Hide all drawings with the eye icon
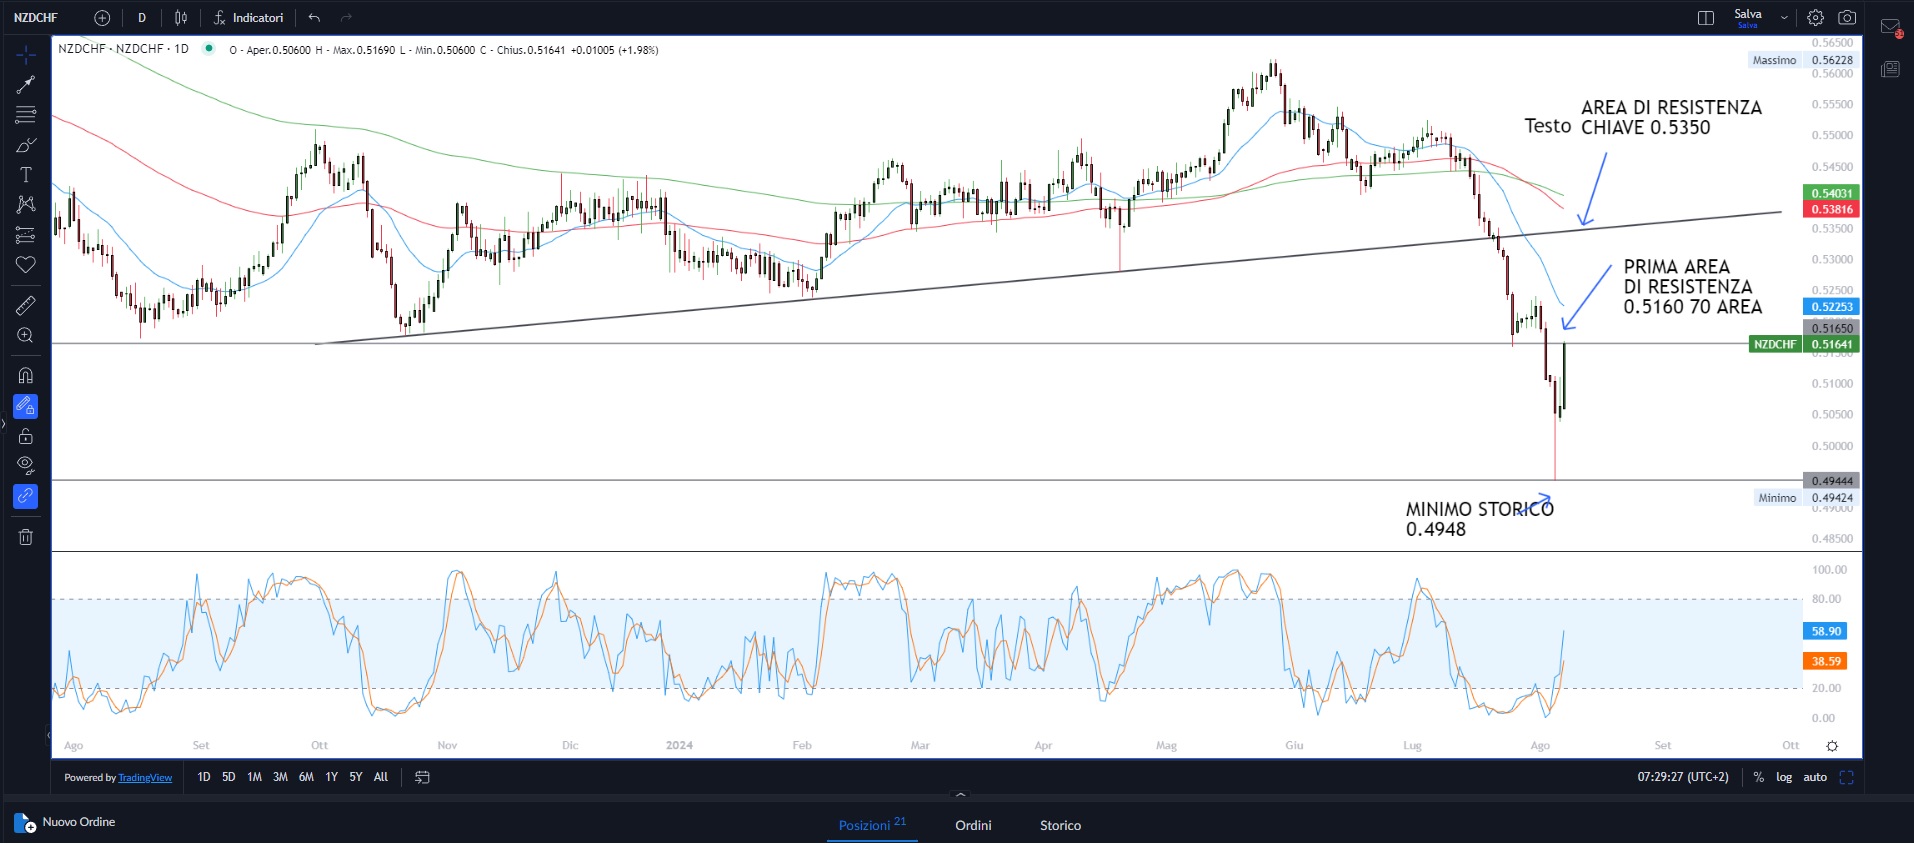 [x=26, y=465]
